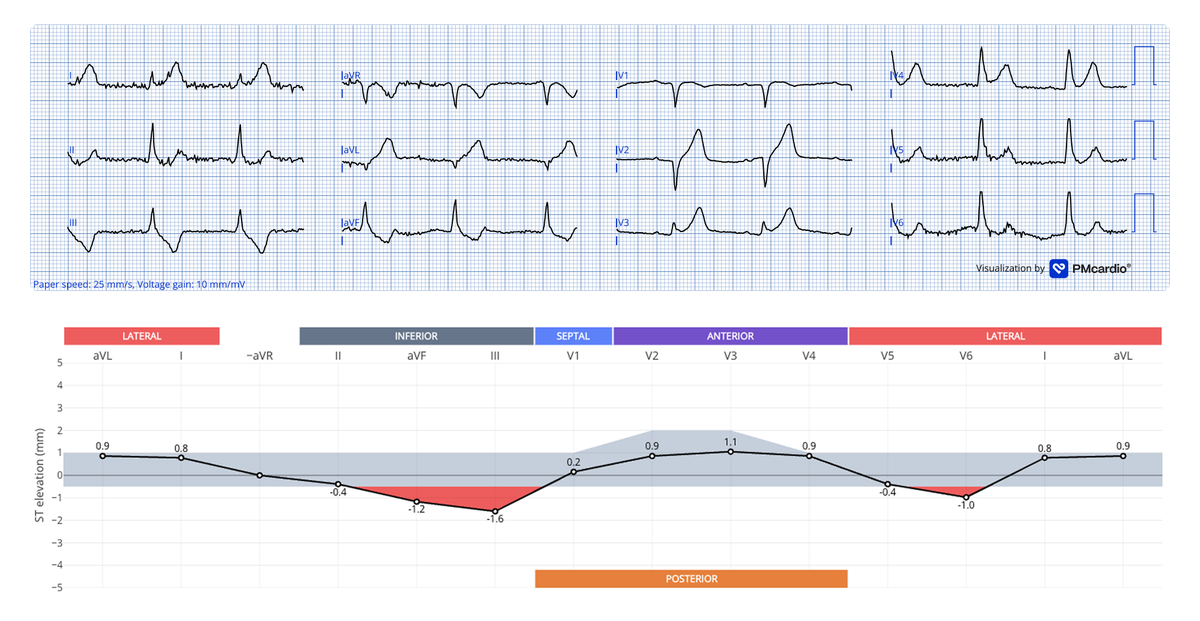Select the LATERAL bar above V5 and V6

[1005, 336]
